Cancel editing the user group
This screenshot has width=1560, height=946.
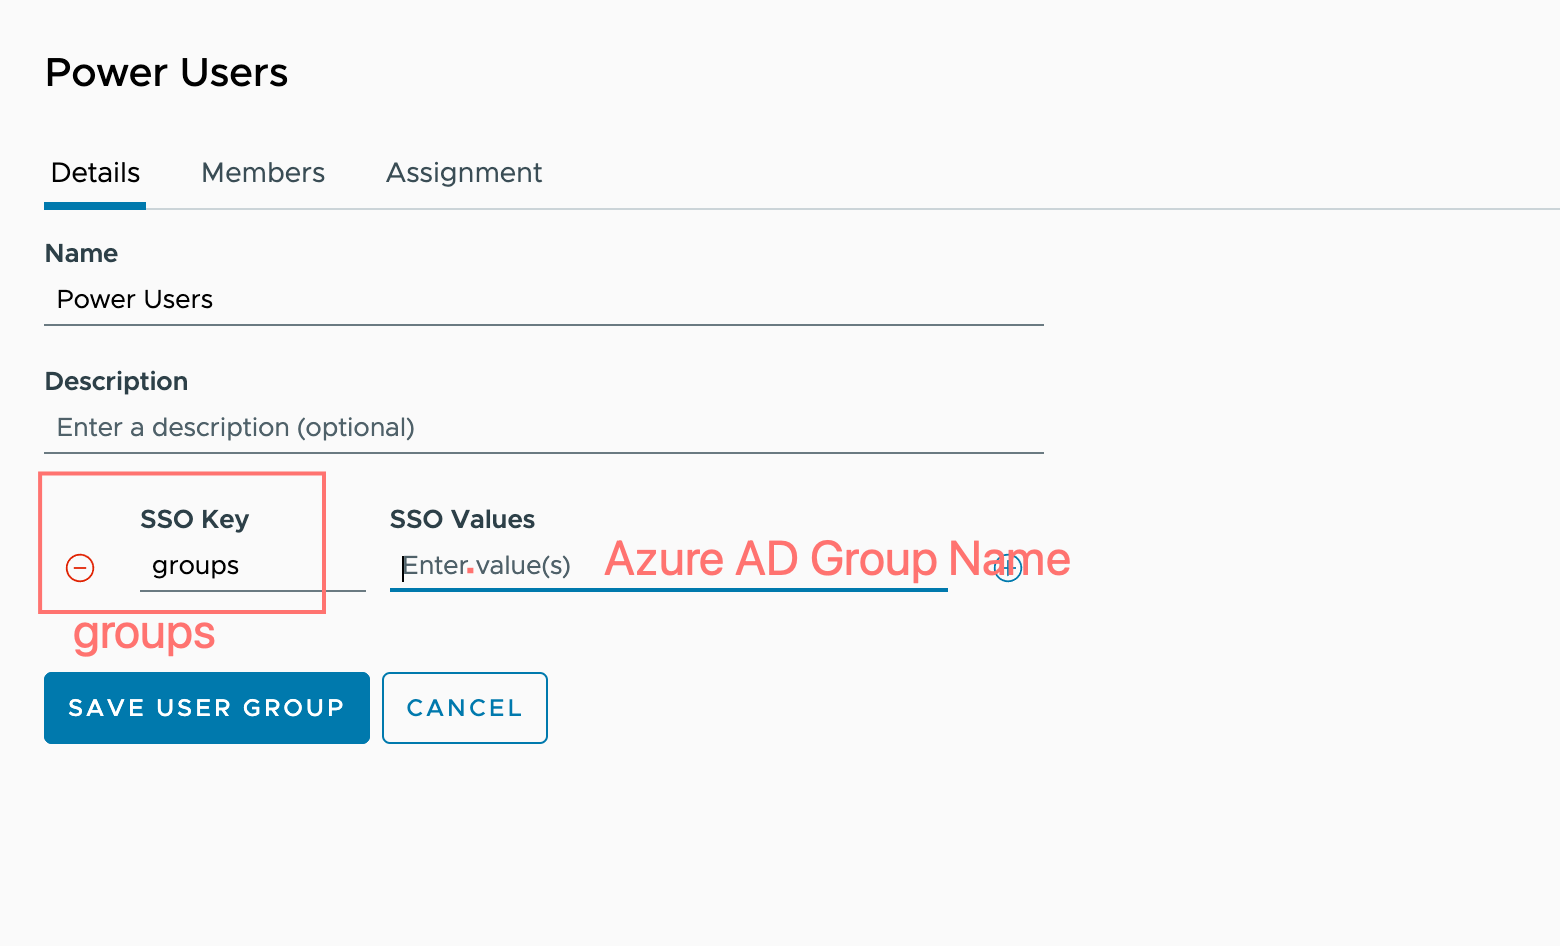click(465, 708)
